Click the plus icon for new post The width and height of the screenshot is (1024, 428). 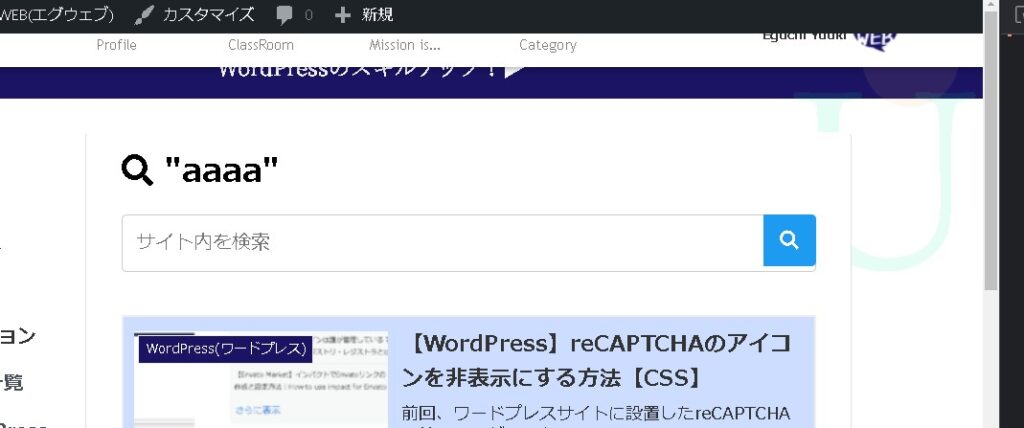pyautogui.click(x=343, y=15)
